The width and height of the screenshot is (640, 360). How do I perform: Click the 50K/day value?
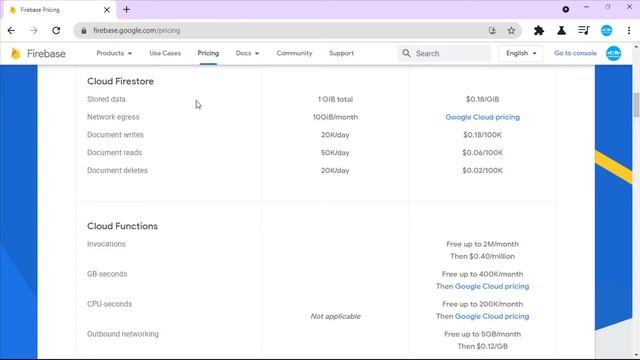pyautogui.click(x=335, y=153)
